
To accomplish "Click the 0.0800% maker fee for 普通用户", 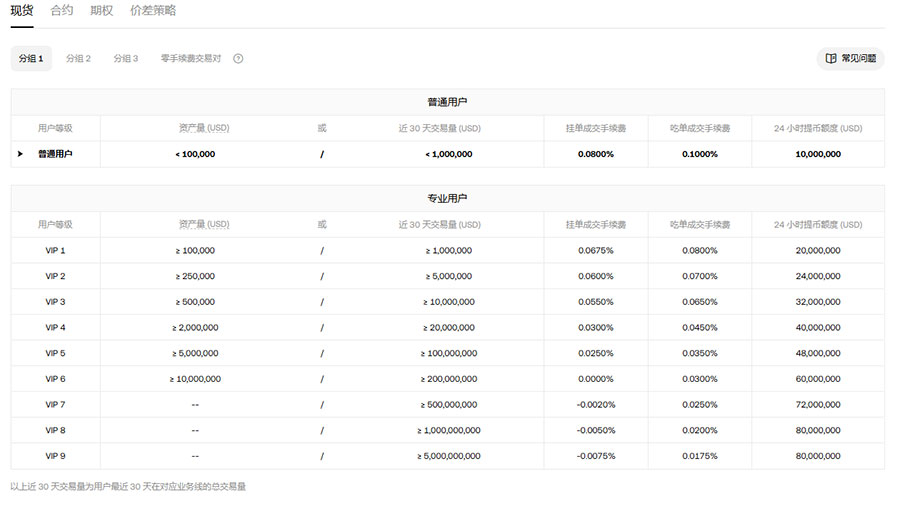I will [x=596, y=154].
